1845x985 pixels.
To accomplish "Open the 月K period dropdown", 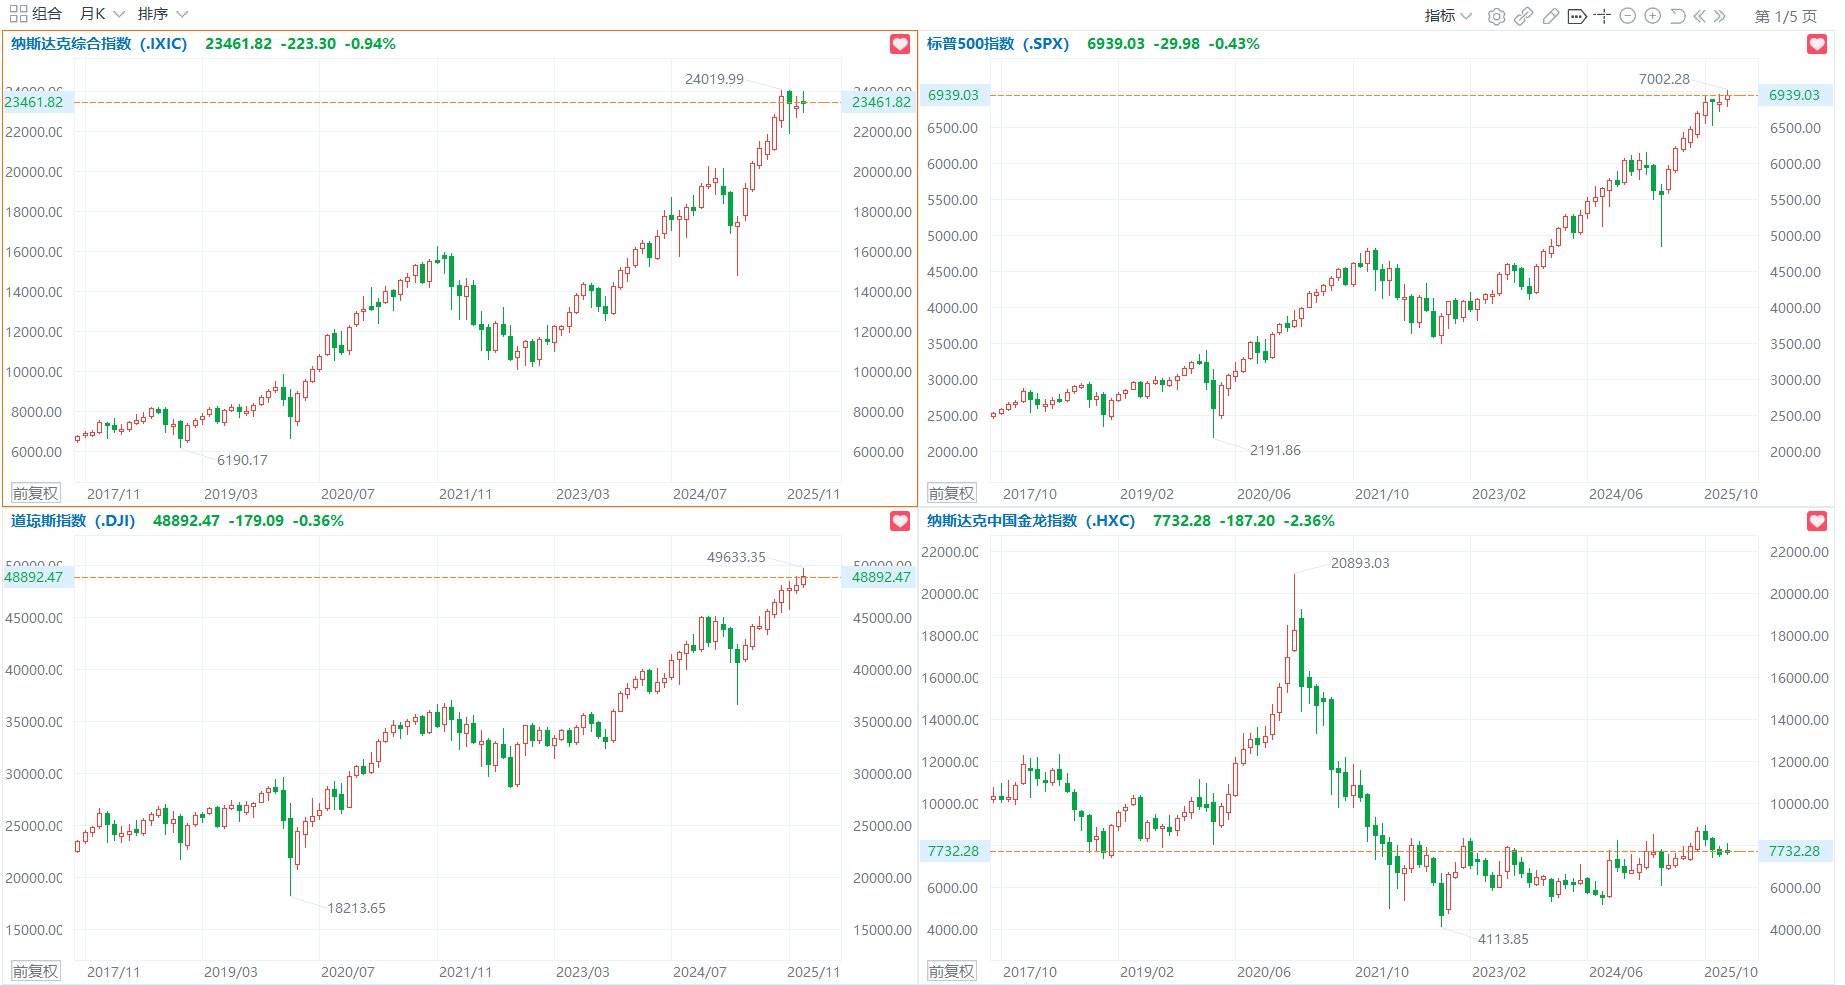I will 101,14.
